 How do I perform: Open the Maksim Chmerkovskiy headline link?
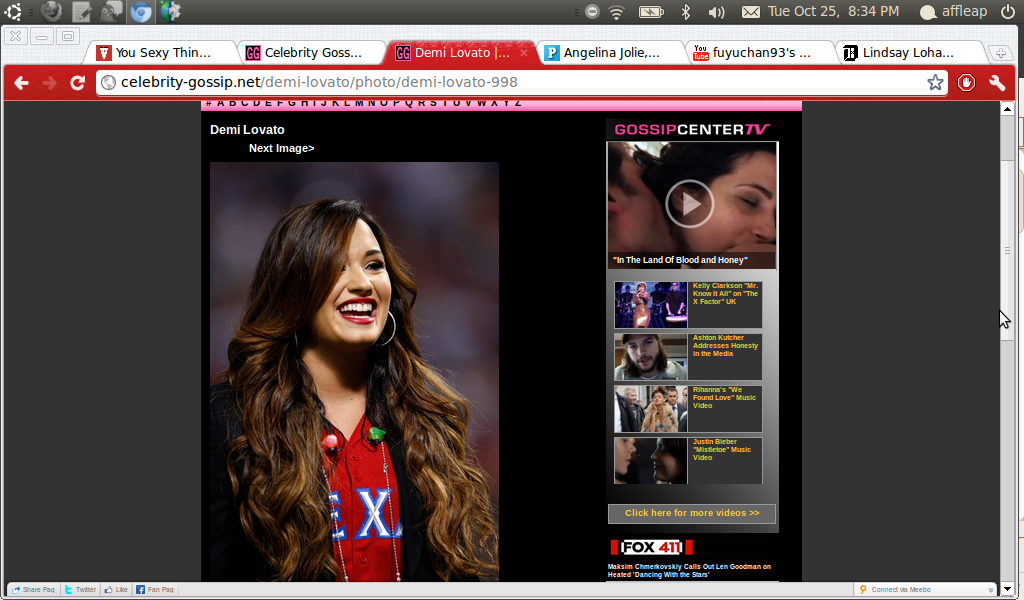click(x=689, y=571)
